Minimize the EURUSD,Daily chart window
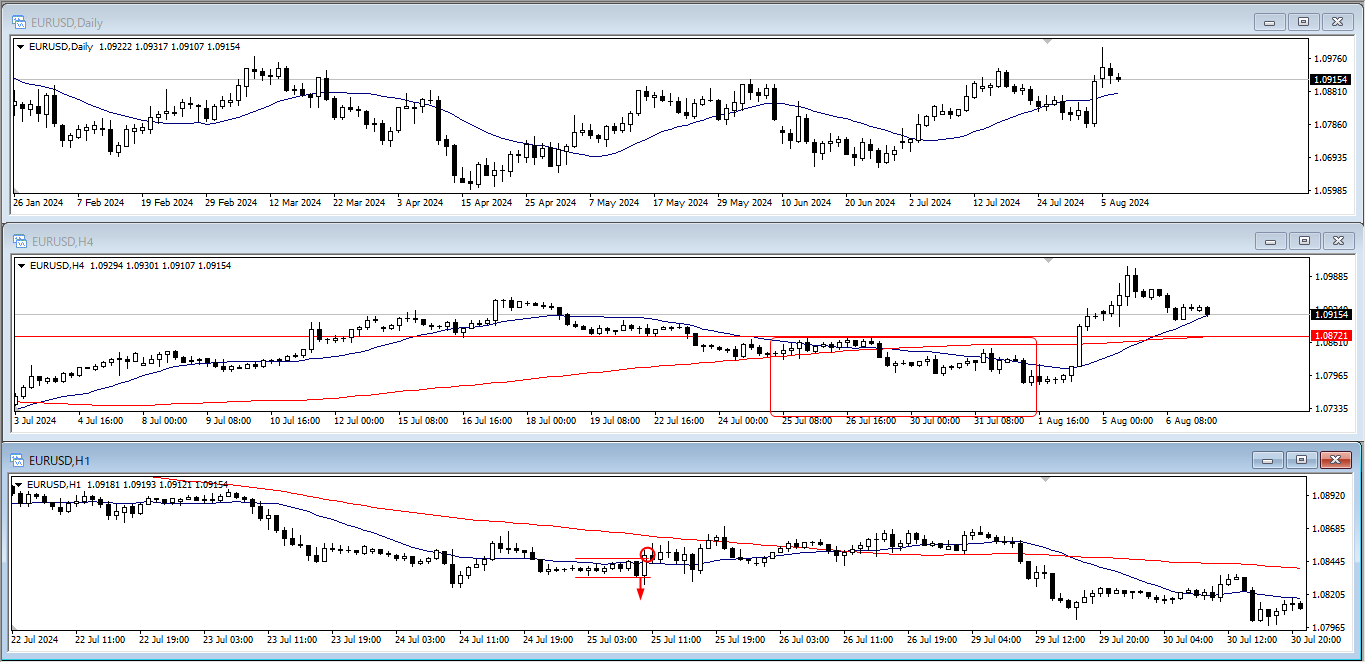Viewport: 1366px width, 663px height. 1271,22
